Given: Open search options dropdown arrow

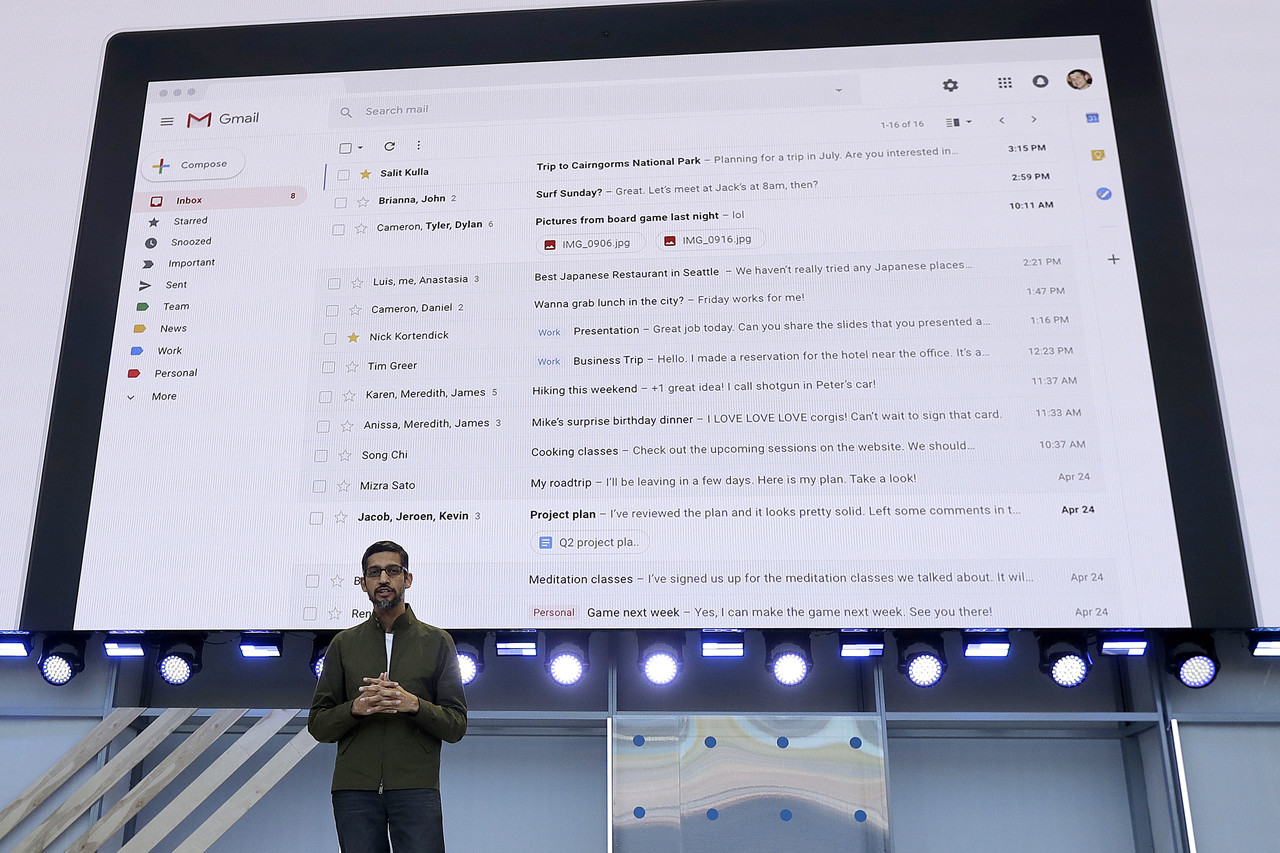Looking at the screenshot, I should [839, 90].
